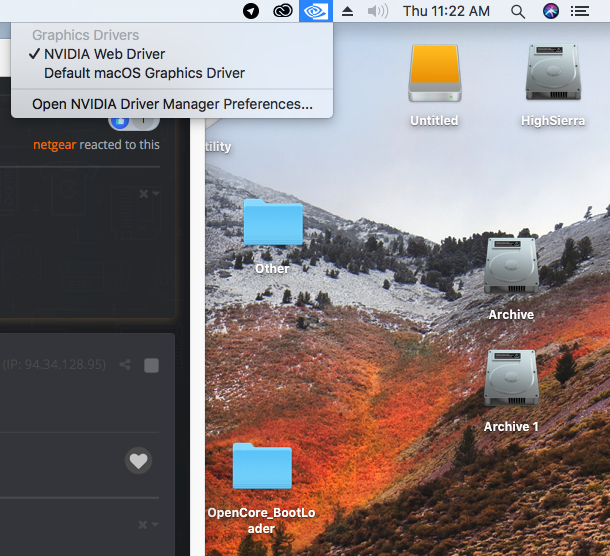Activate Siri from the menu bar
610x556 pixels.
click(551, 11)
